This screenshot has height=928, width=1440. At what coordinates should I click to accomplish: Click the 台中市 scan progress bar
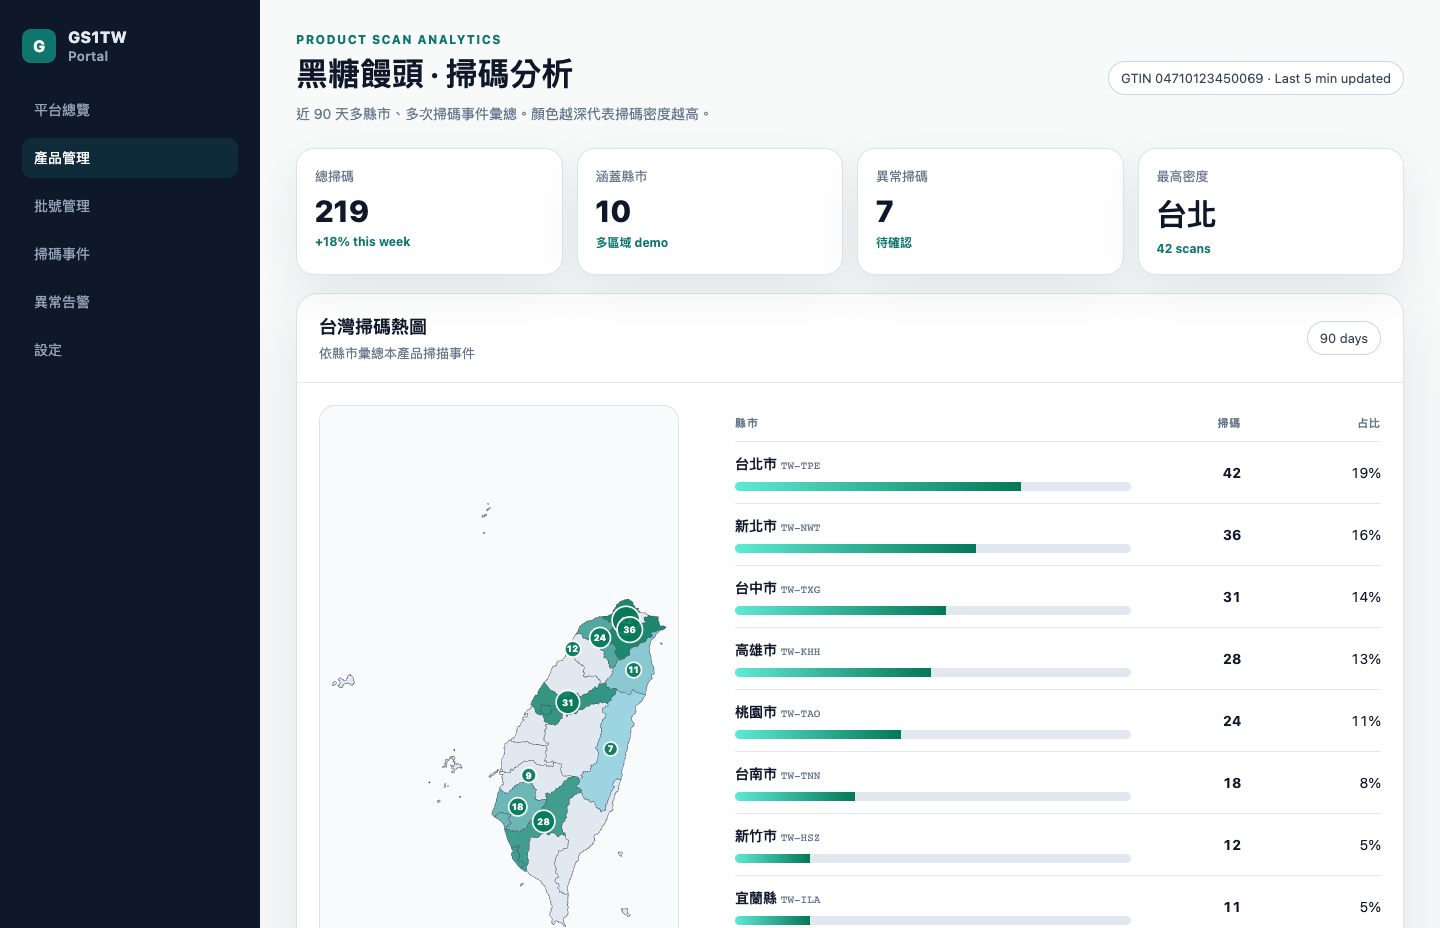[933, 611]
